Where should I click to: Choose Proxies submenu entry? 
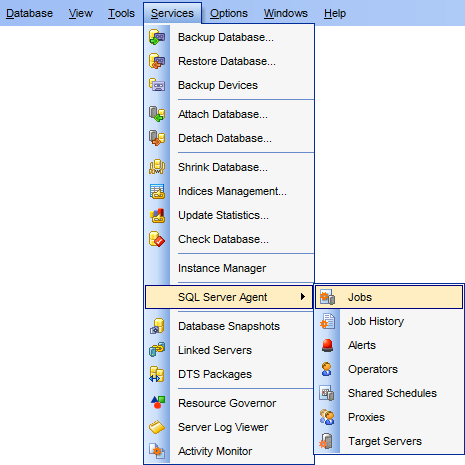(x=389, y=417)
